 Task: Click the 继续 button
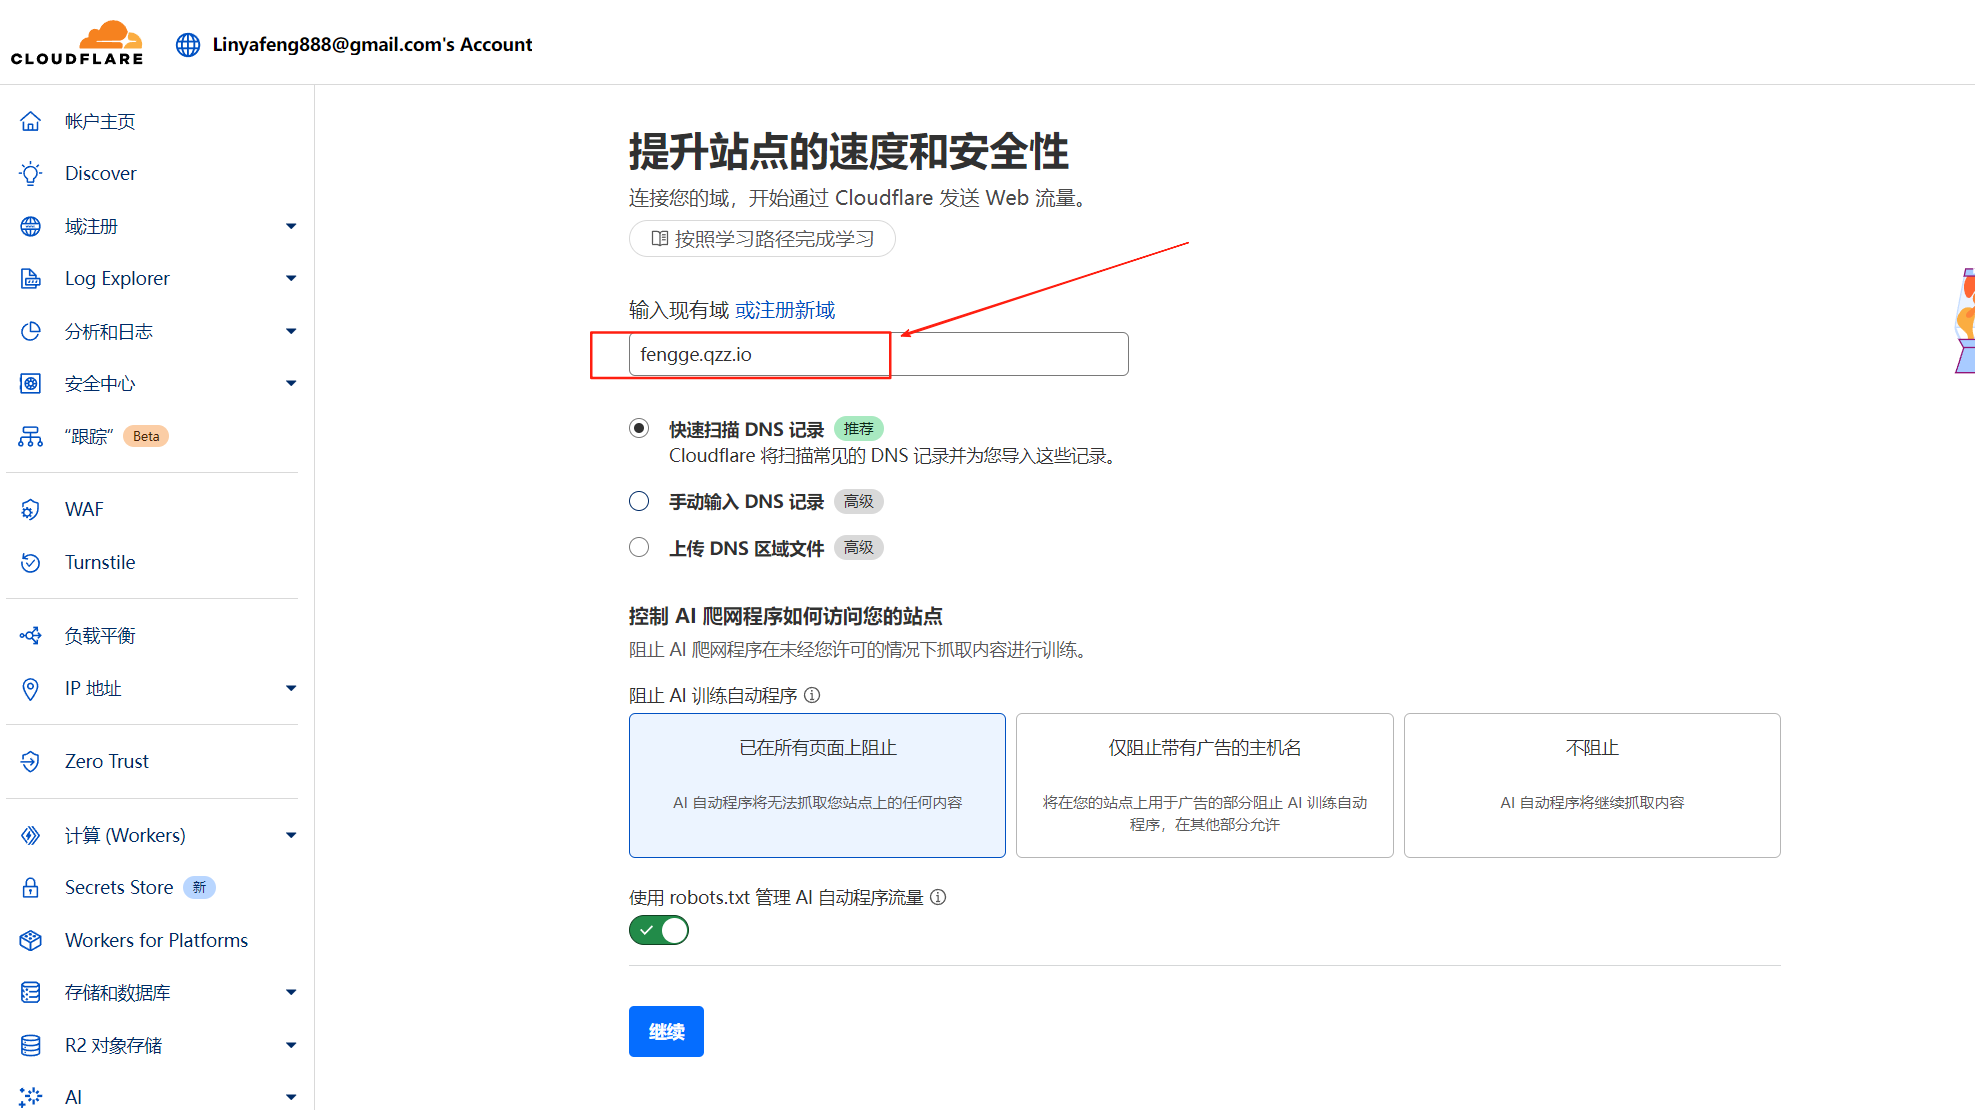tap(666, 1031)
